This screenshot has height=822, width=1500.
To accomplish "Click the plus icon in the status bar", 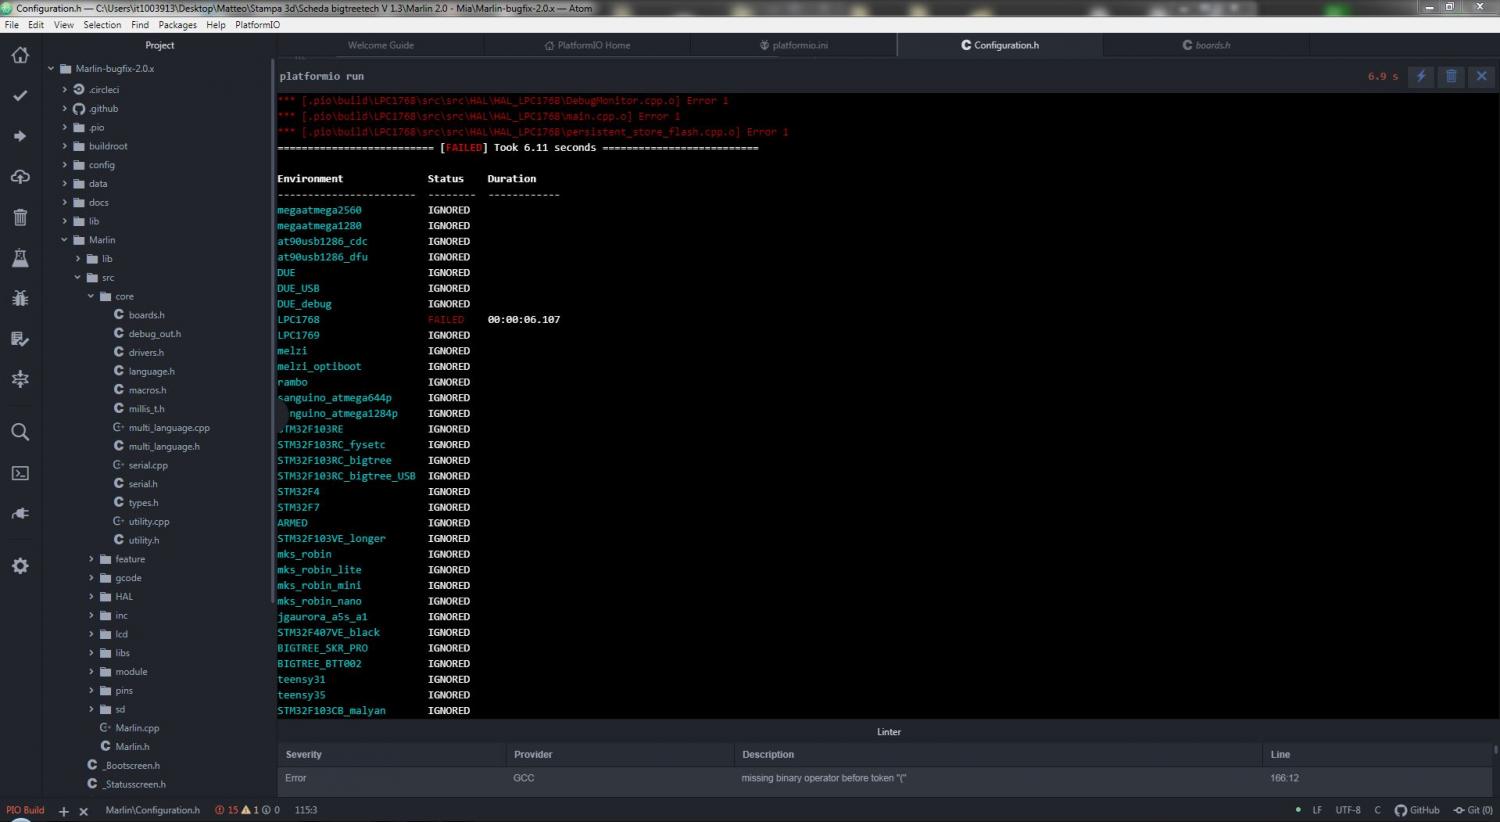I will click(63, 811).
